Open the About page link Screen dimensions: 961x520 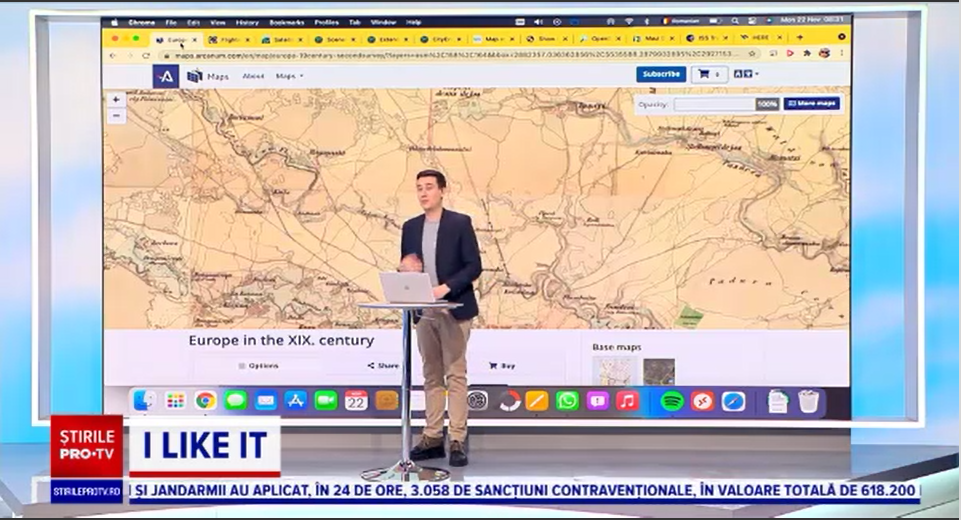tap(253, 76)
